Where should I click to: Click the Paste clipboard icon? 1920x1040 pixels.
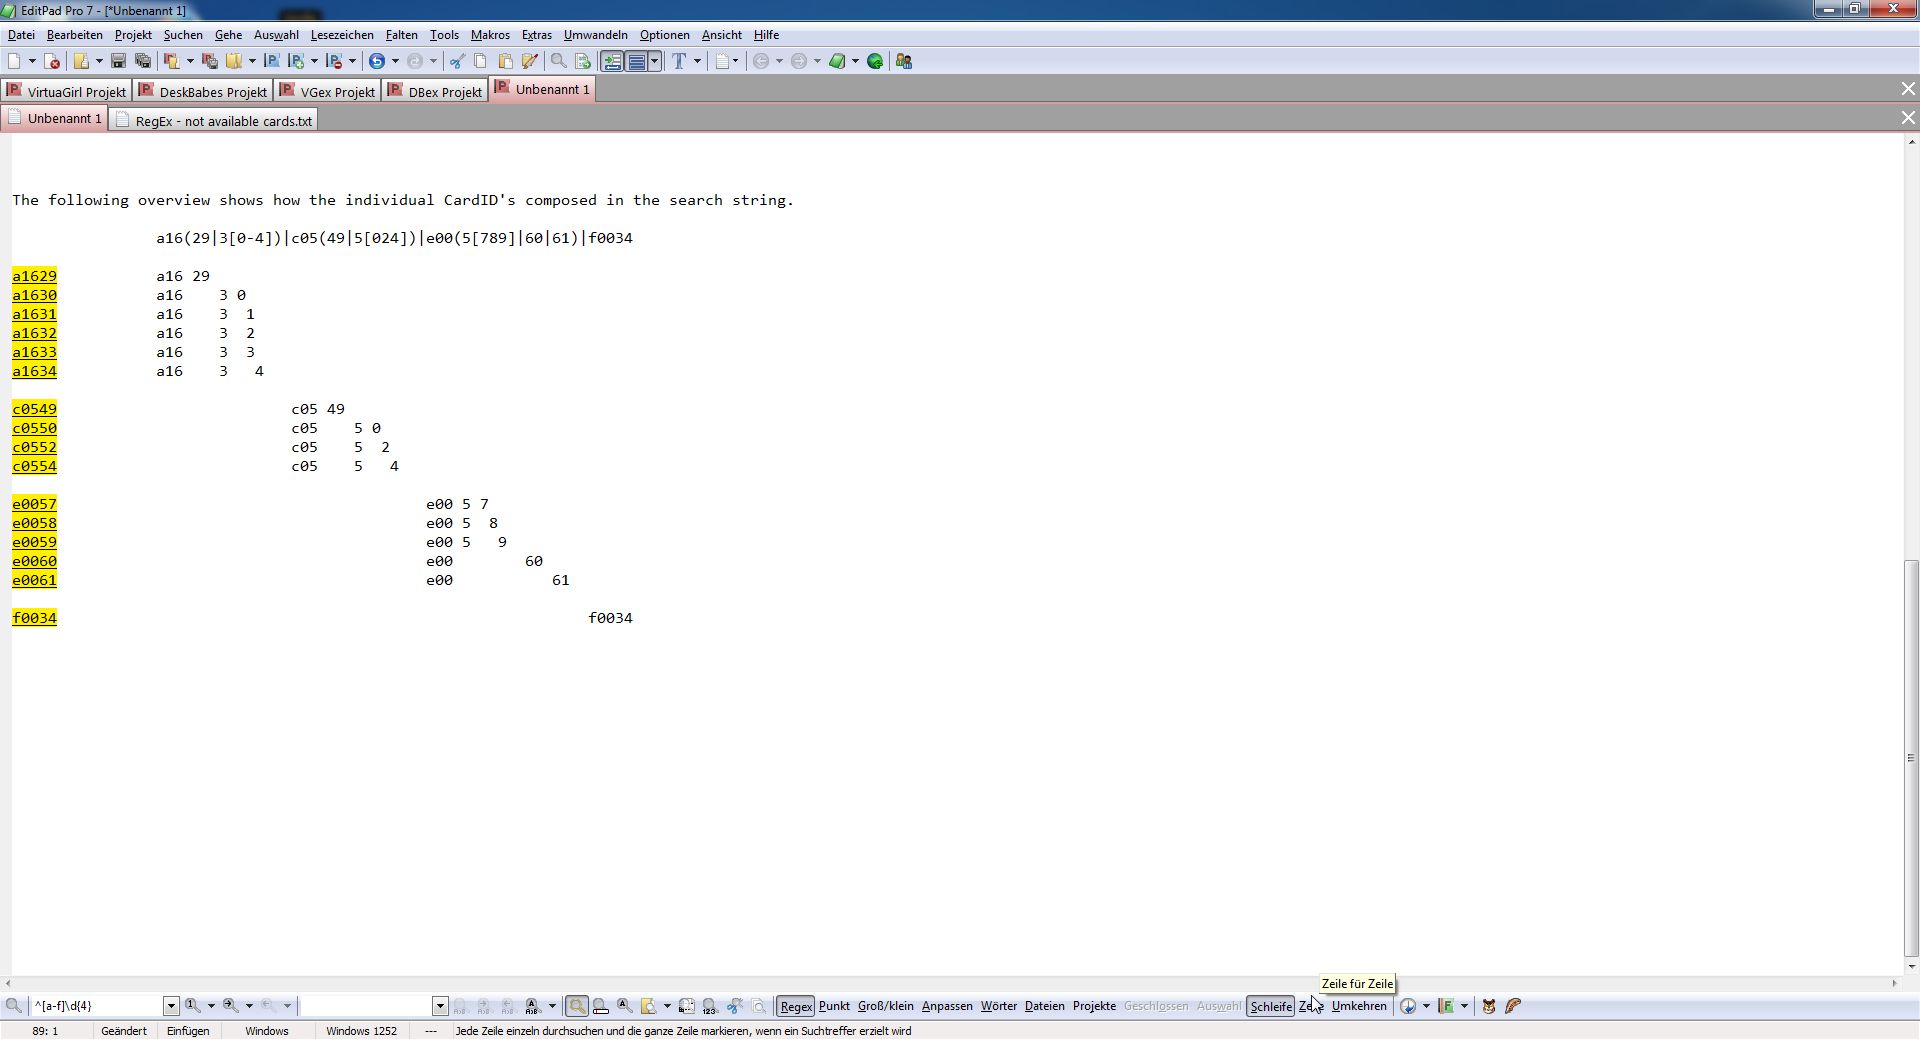[505, 61]
